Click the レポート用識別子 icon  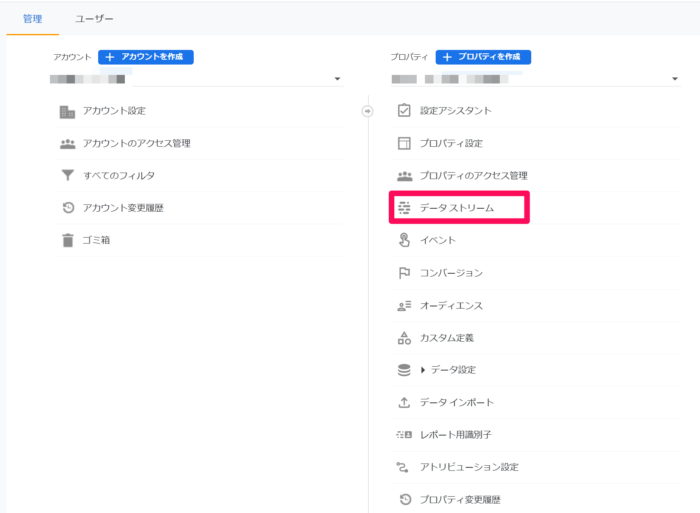[404, 434]
